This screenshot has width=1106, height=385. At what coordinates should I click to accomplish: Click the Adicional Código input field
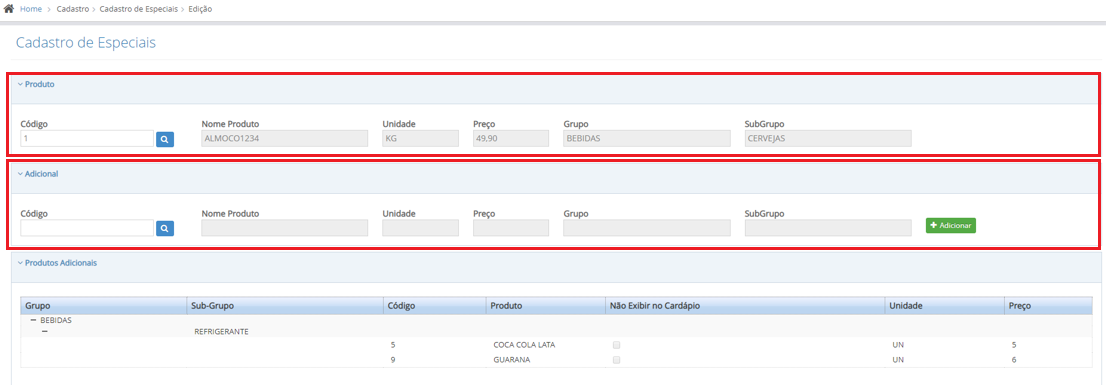[87, 228]
